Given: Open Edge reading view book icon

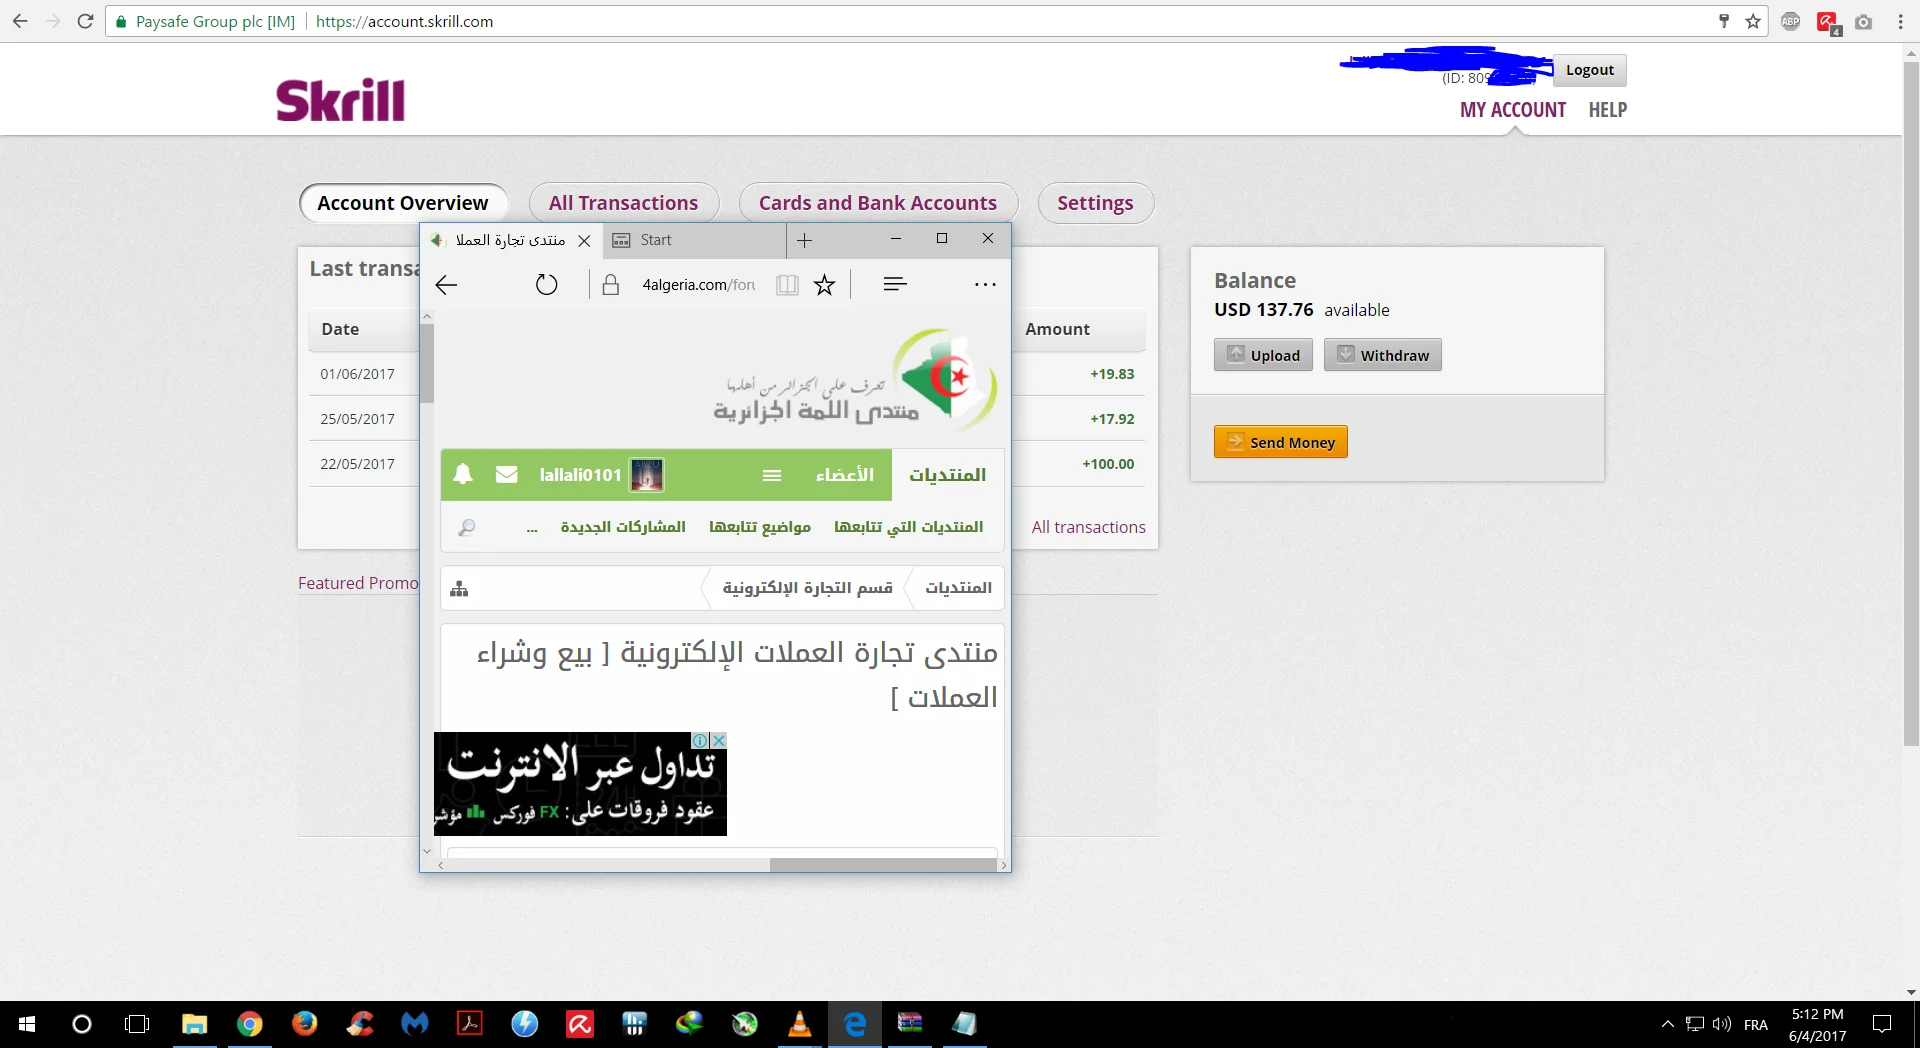Looking at the screenshot, I should (788, 285).
